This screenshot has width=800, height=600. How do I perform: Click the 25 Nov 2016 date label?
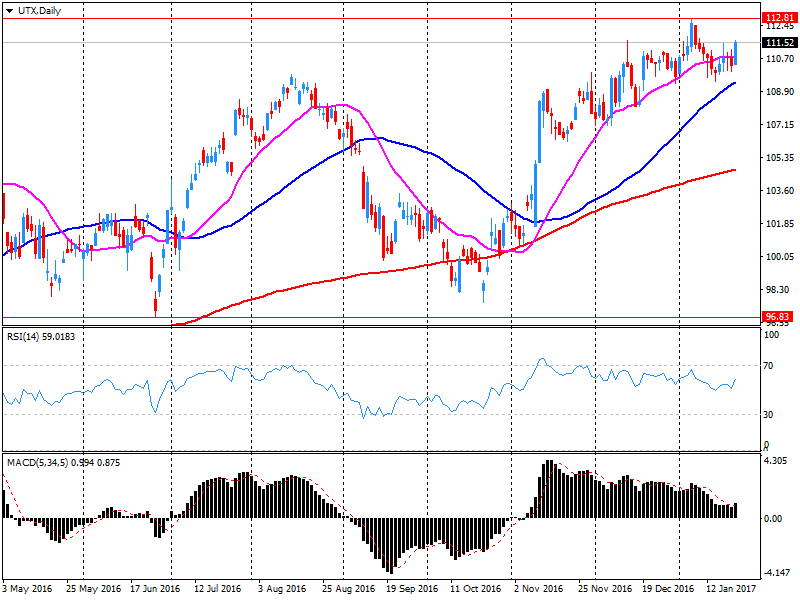(x=605, y=589)
